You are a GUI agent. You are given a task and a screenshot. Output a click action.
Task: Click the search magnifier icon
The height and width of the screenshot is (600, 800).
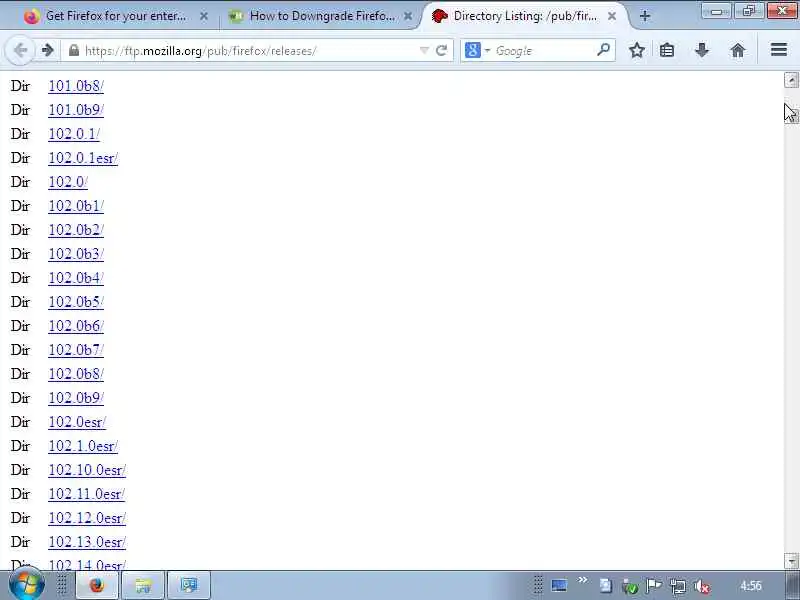coord(604,50)
